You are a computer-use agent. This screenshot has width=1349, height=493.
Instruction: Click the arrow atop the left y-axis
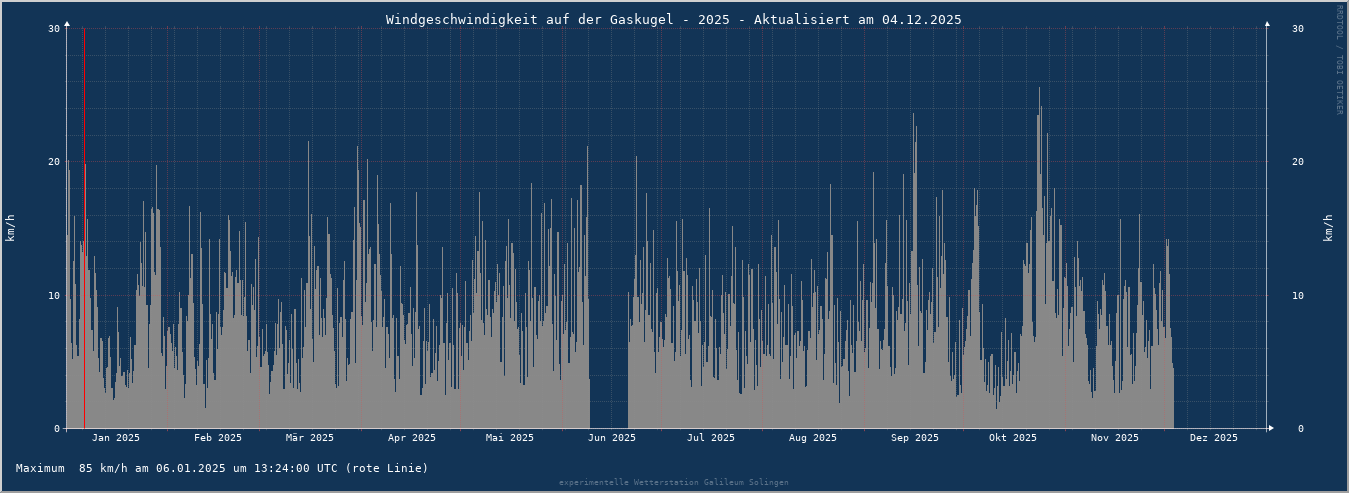(x=67, y=23)
